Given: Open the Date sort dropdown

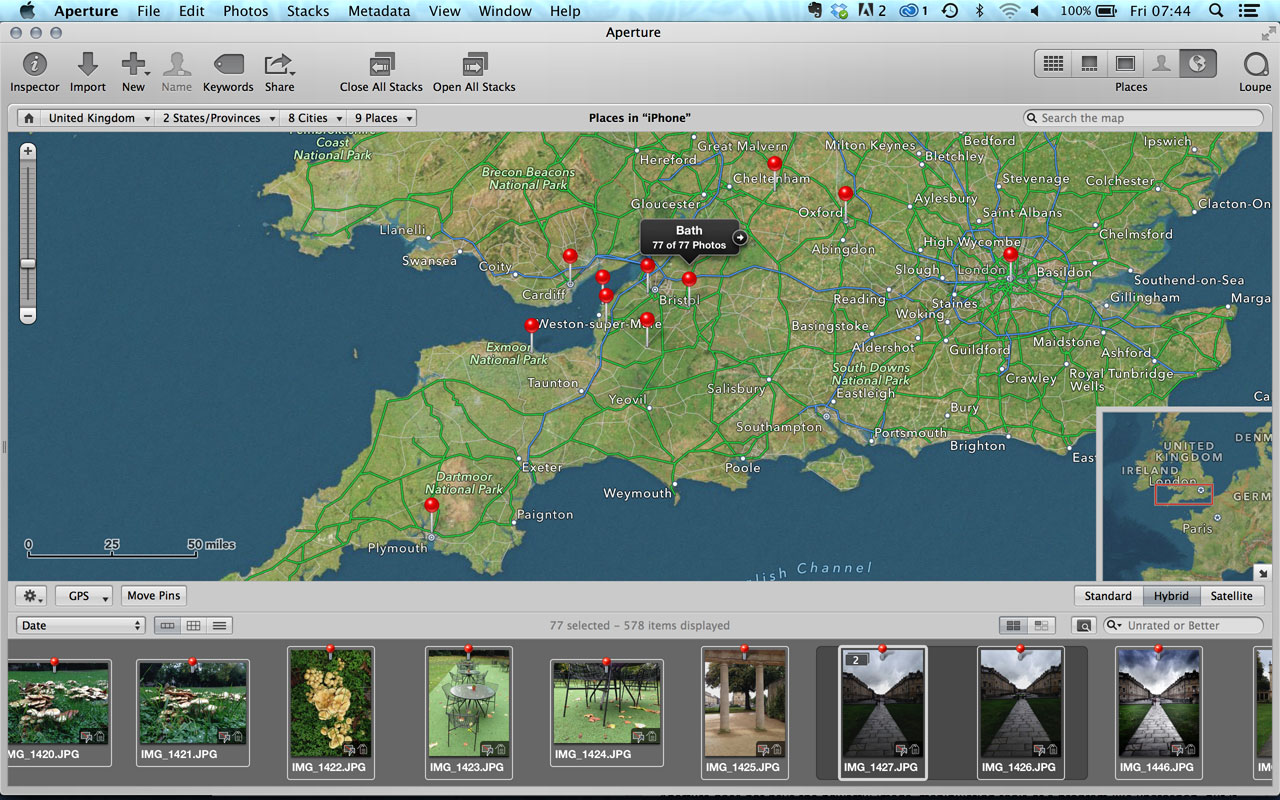Looking at the screenshot, I should [x=81, y=625].
